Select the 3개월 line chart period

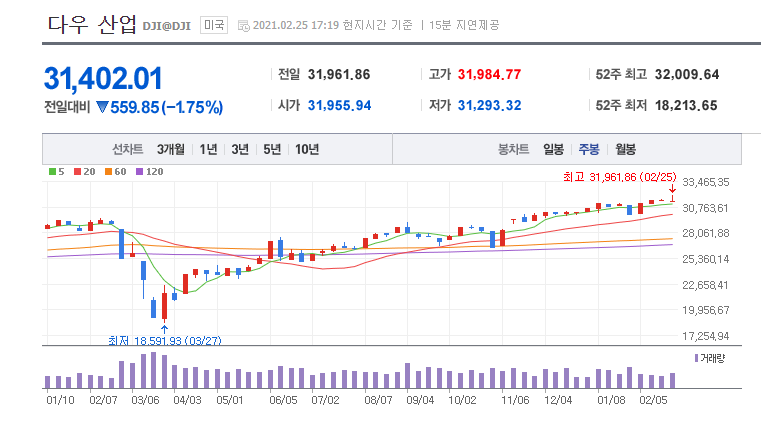[x=170, y=149]
